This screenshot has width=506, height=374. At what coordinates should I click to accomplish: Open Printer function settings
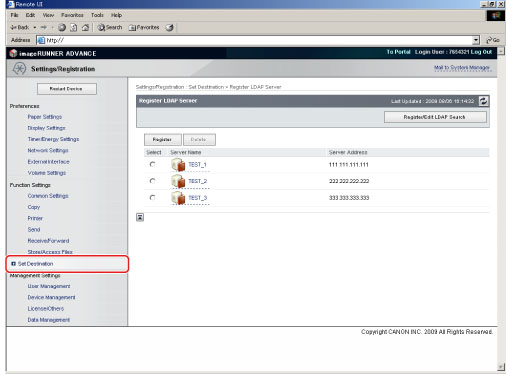(x=35, y=218)
